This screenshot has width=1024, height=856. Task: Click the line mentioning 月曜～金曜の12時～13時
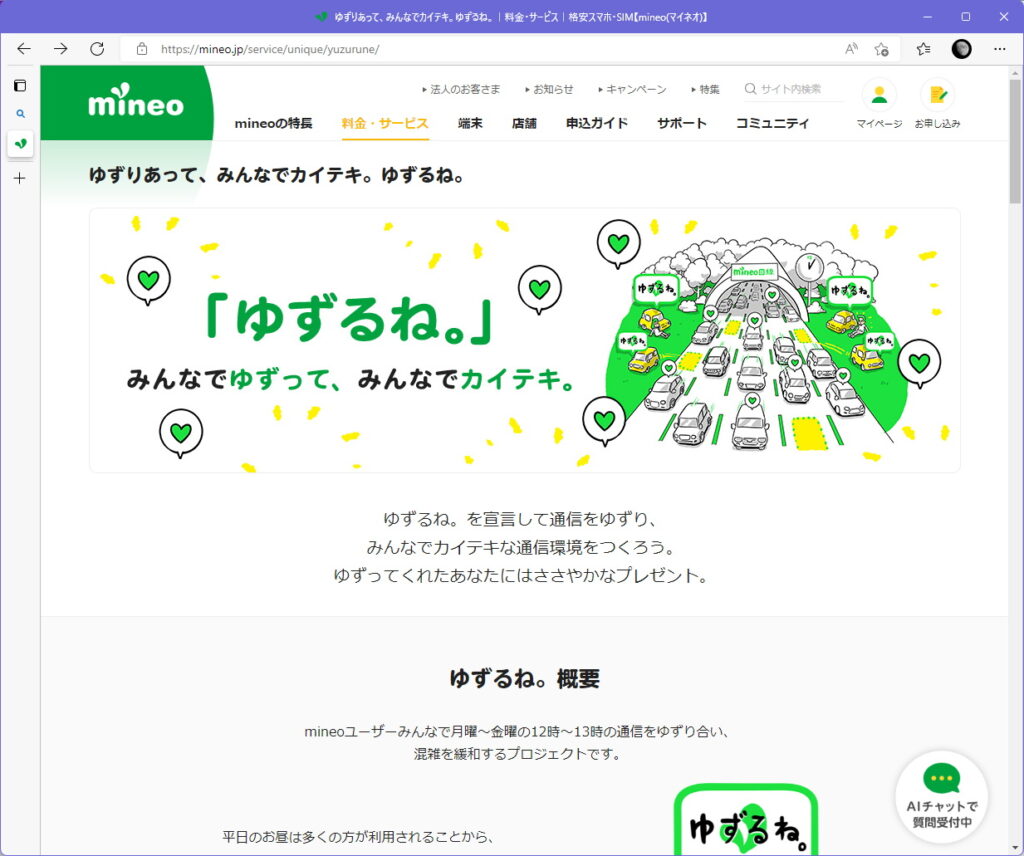pyautogui.click(x=517, y=731)
